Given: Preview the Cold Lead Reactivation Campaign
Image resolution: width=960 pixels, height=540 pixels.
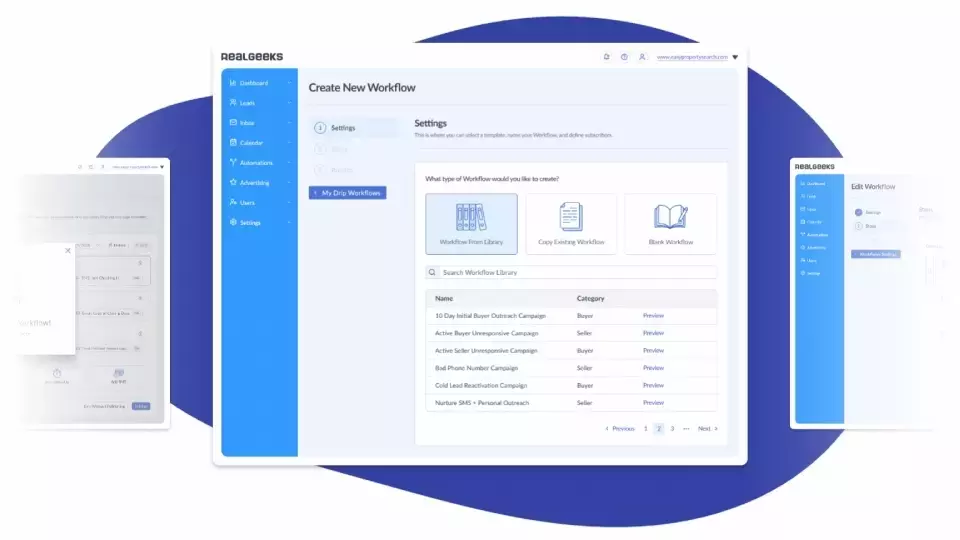Looking at the screenshot, I should (653, 385).
